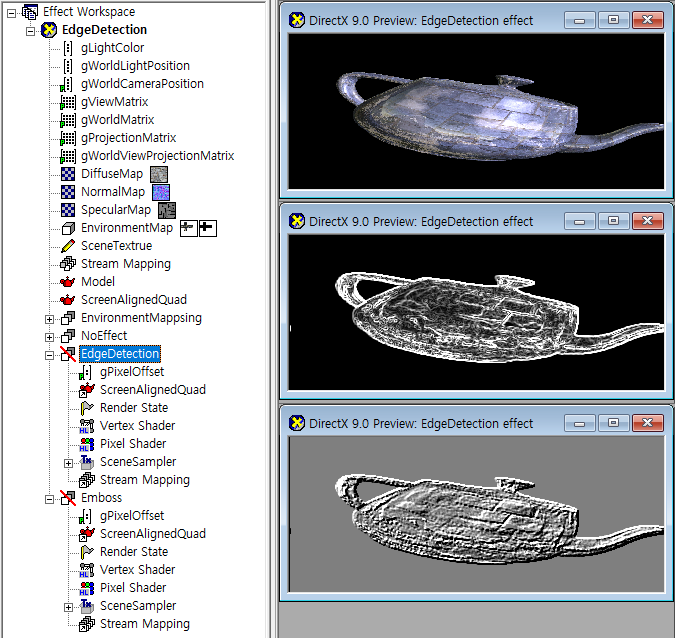Minimize the middle DirectX preview window
675x638 pixels.
(x=579, y=221)
